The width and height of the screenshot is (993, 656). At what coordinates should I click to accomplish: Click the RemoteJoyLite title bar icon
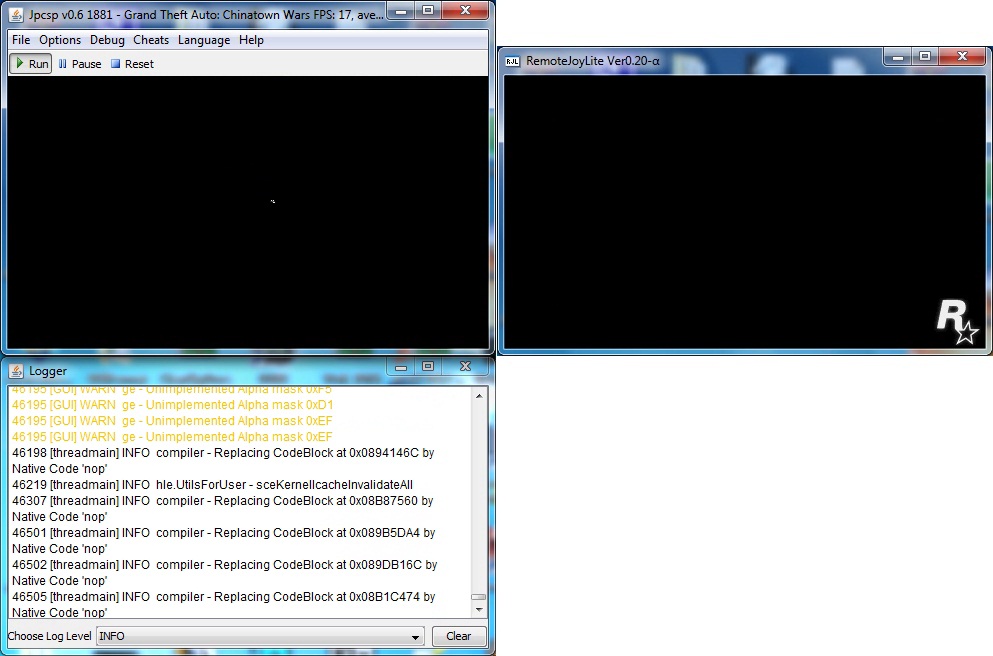pyautogui.click(x=512, y=61)
